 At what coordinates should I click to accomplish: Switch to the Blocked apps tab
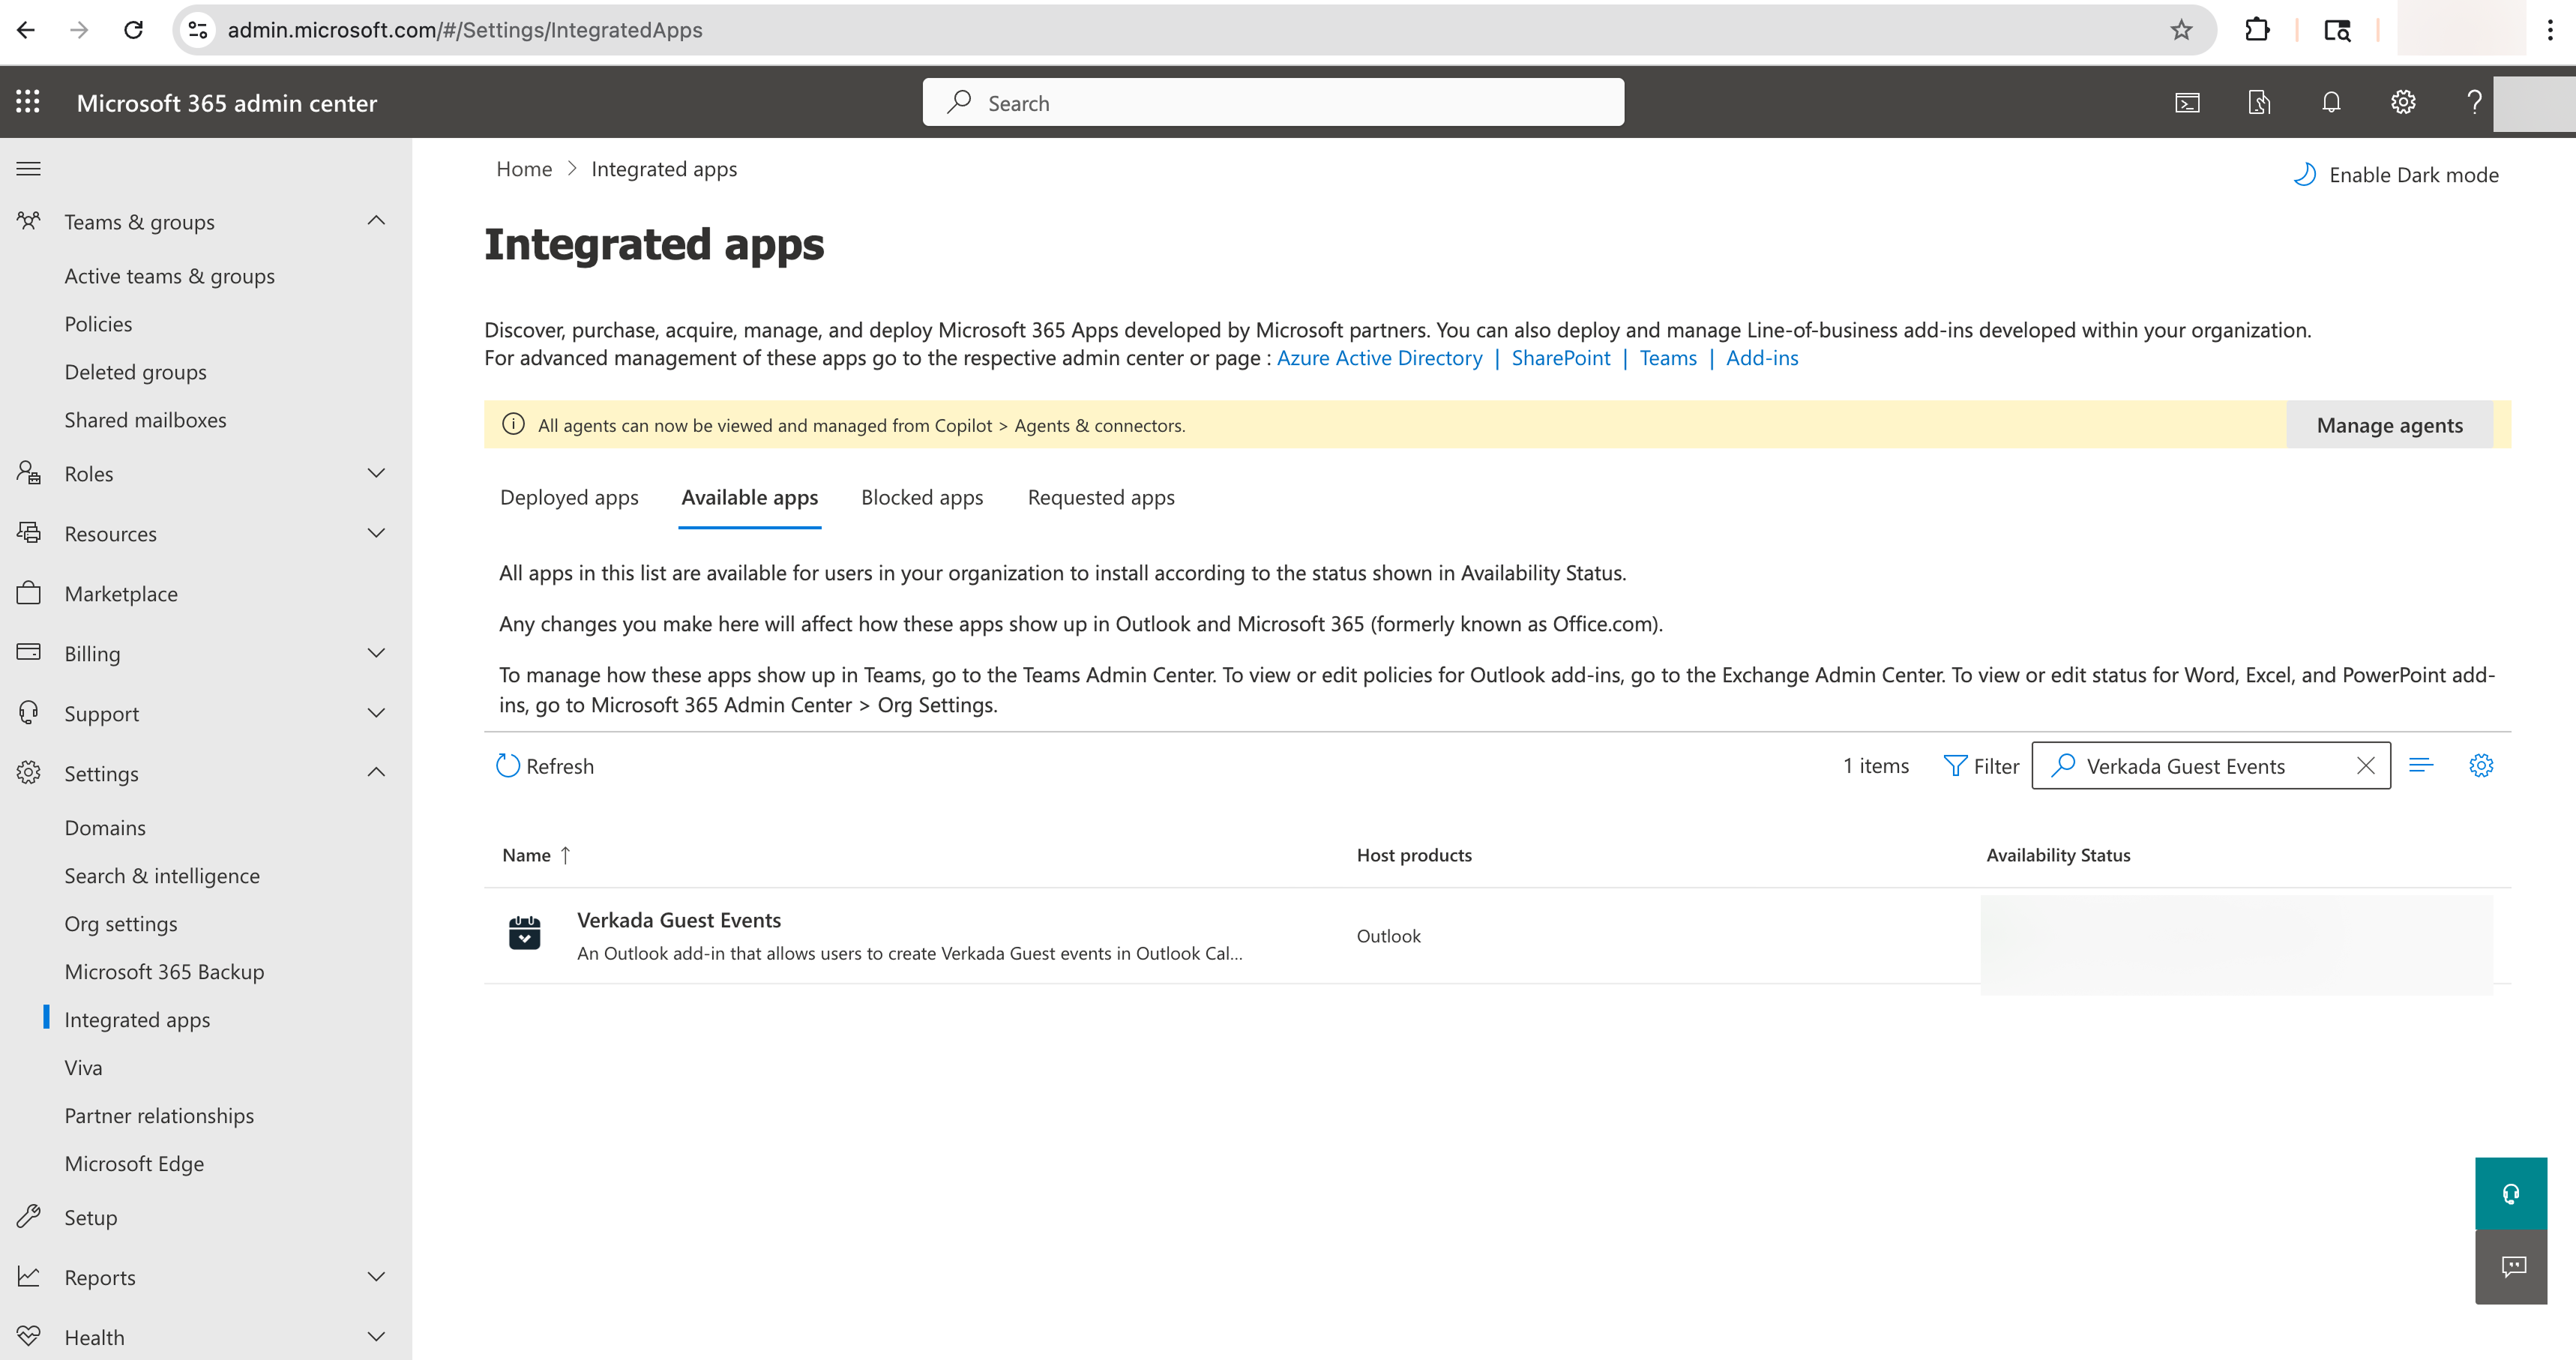[922, 498]
